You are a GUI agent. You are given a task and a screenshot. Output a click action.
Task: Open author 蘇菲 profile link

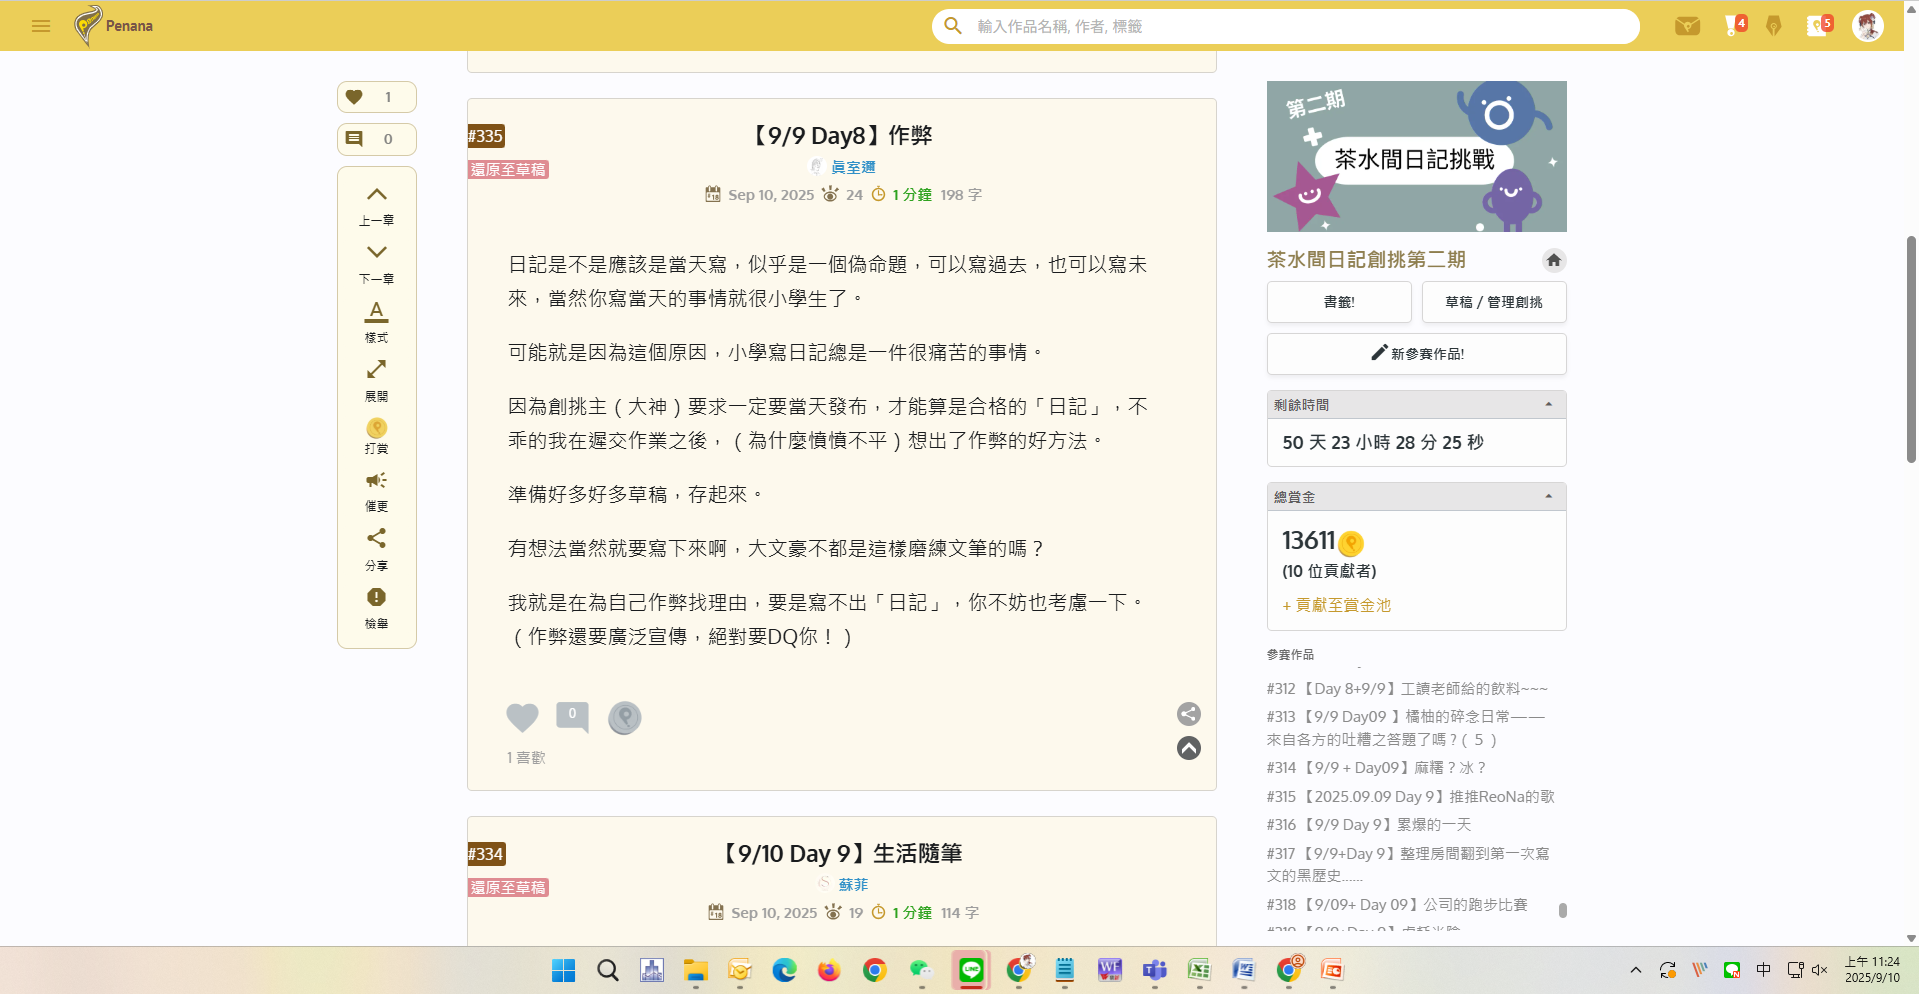tap(853, 885)
